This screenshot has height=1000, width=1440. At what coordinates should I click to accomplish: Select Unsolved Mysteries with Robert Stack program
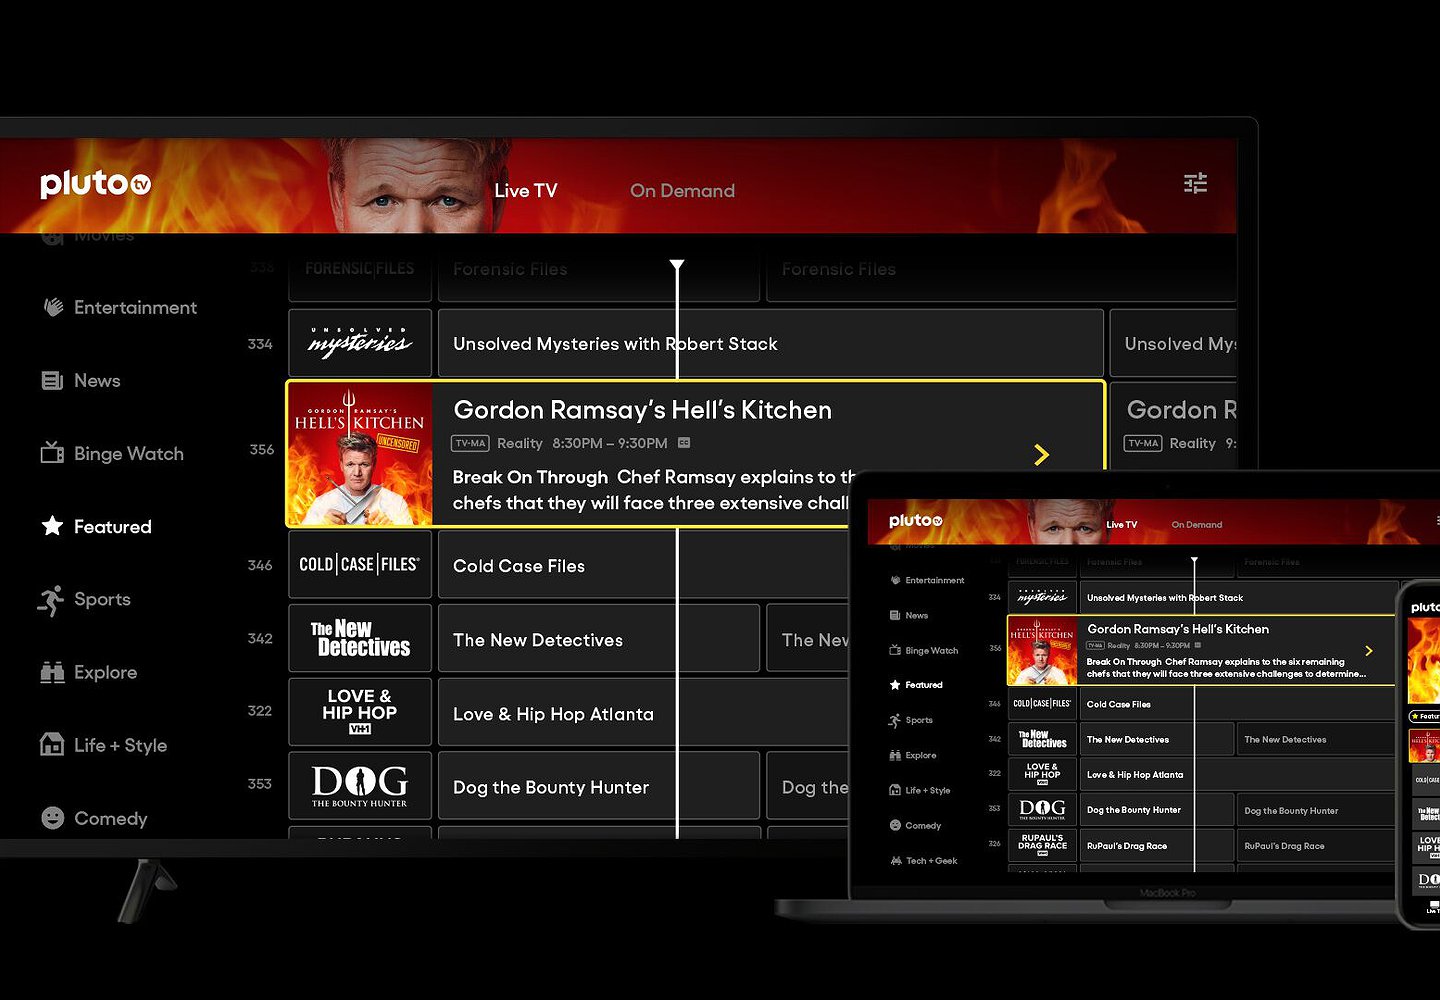[x=614, y=344]
